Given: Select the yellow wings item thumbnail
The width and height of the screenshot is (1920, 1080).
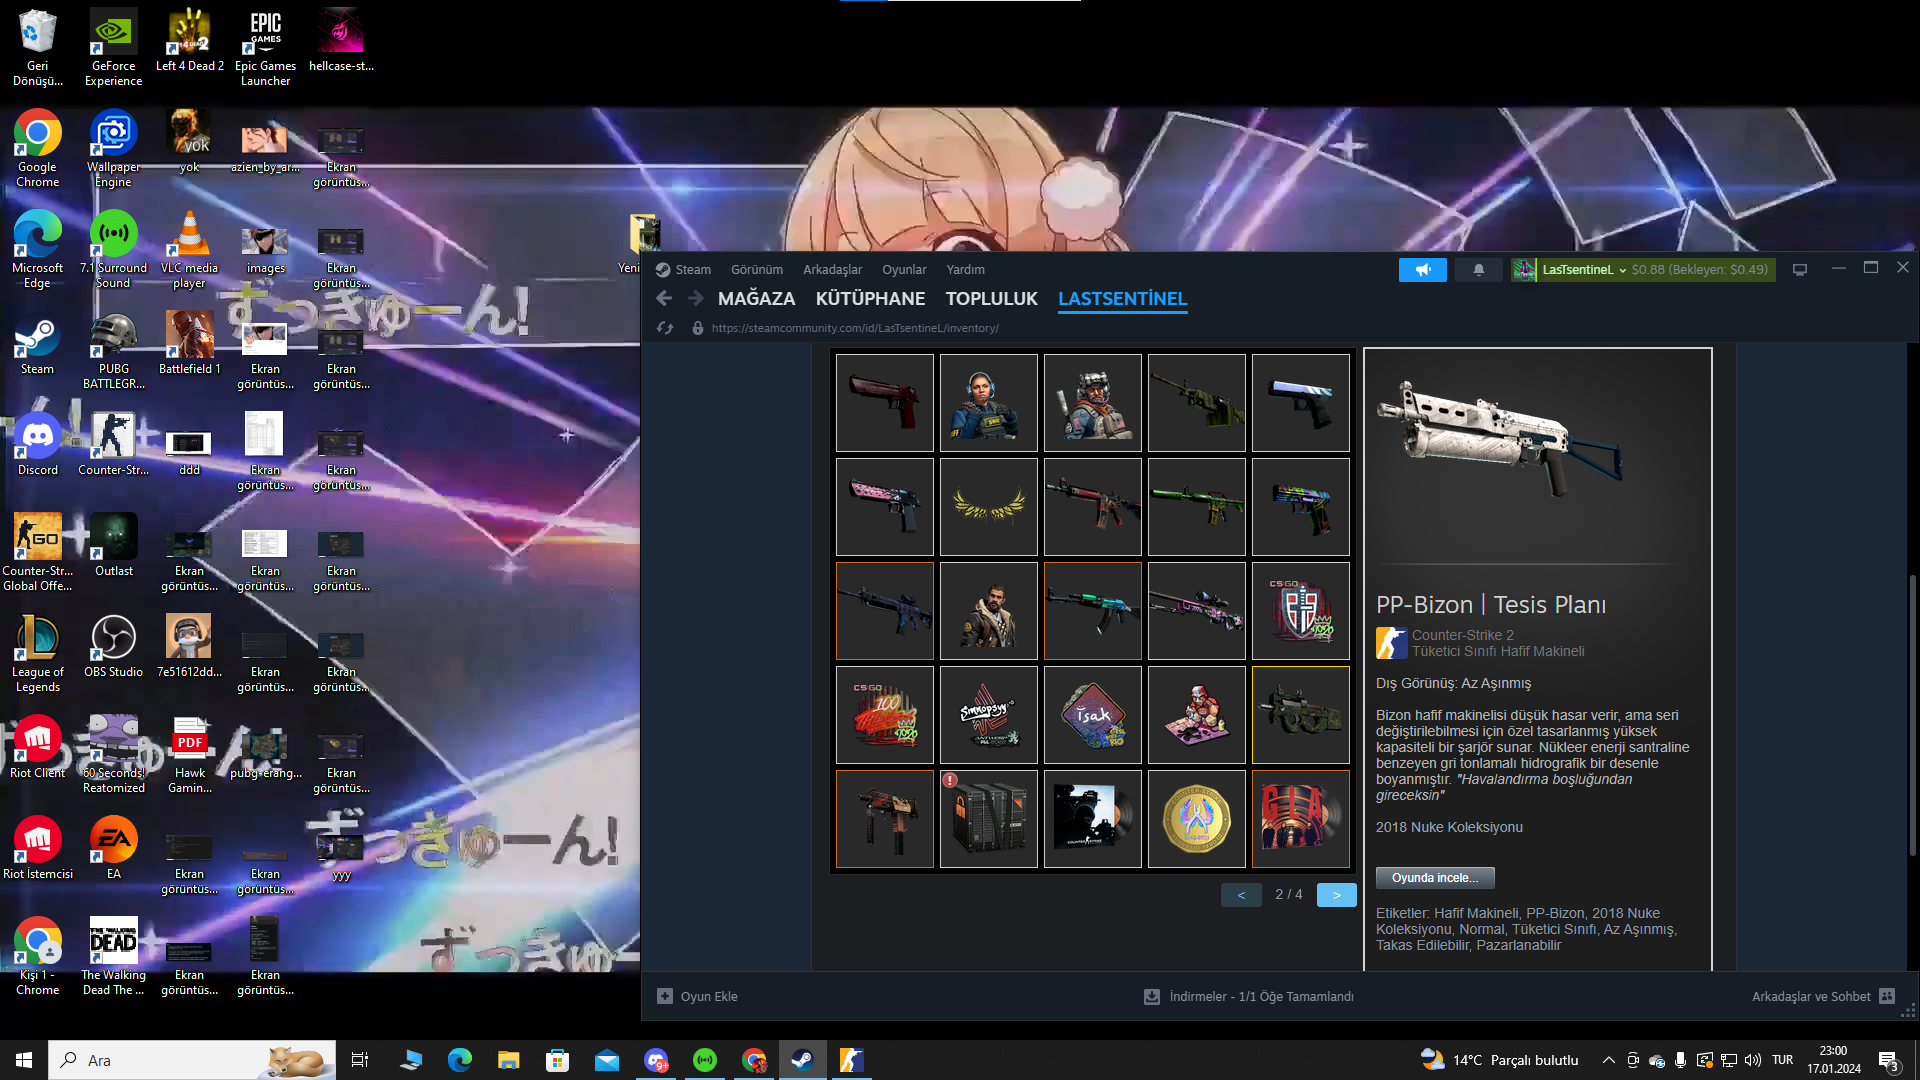Looking at the screenshot, I should [988, 507].
